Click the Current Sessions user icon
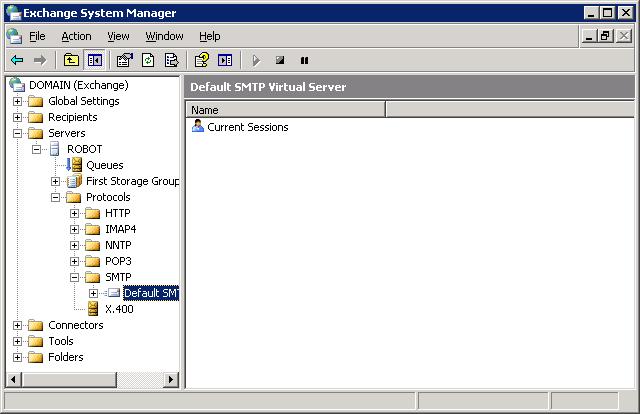Screen dimensions: 640x414 pyautogui.click(x=198, y=126)
